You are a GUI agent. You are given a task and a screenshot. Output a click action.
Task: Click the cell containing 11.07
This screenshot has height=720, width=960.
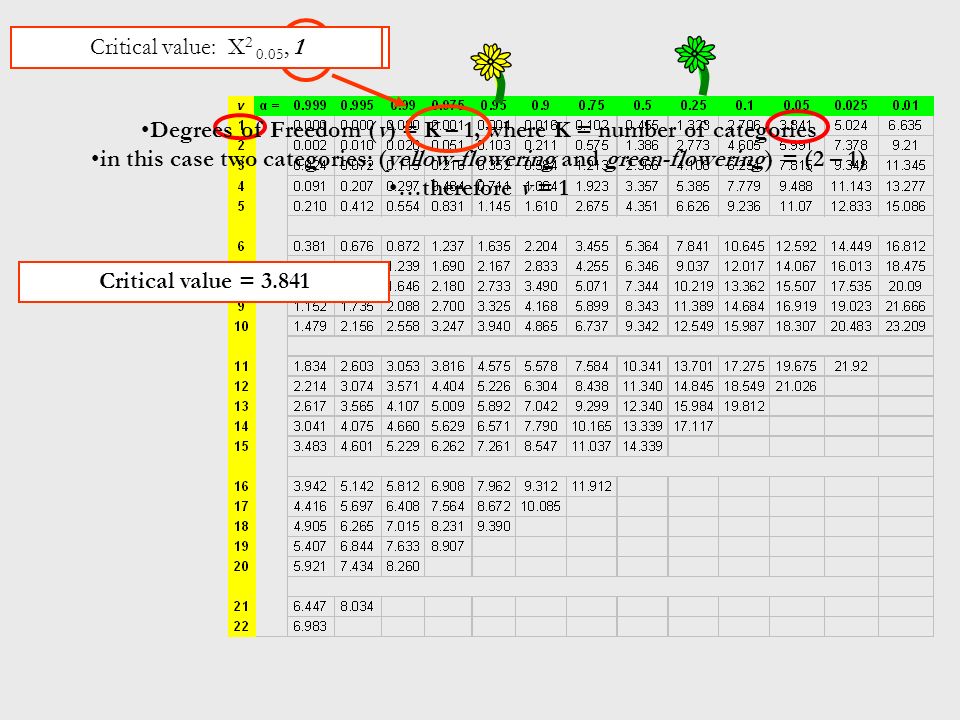tap(796, 206)
